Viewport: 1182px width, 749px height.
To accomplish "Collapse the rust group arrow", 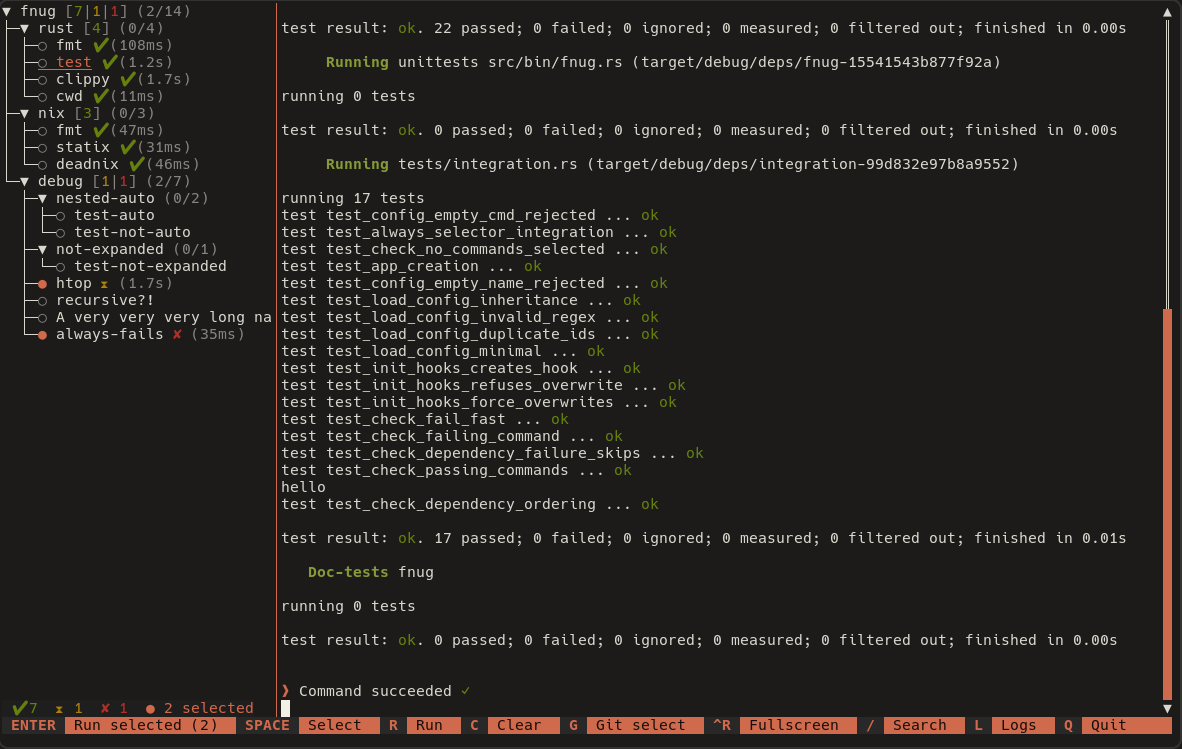I will tap(25, 29).
